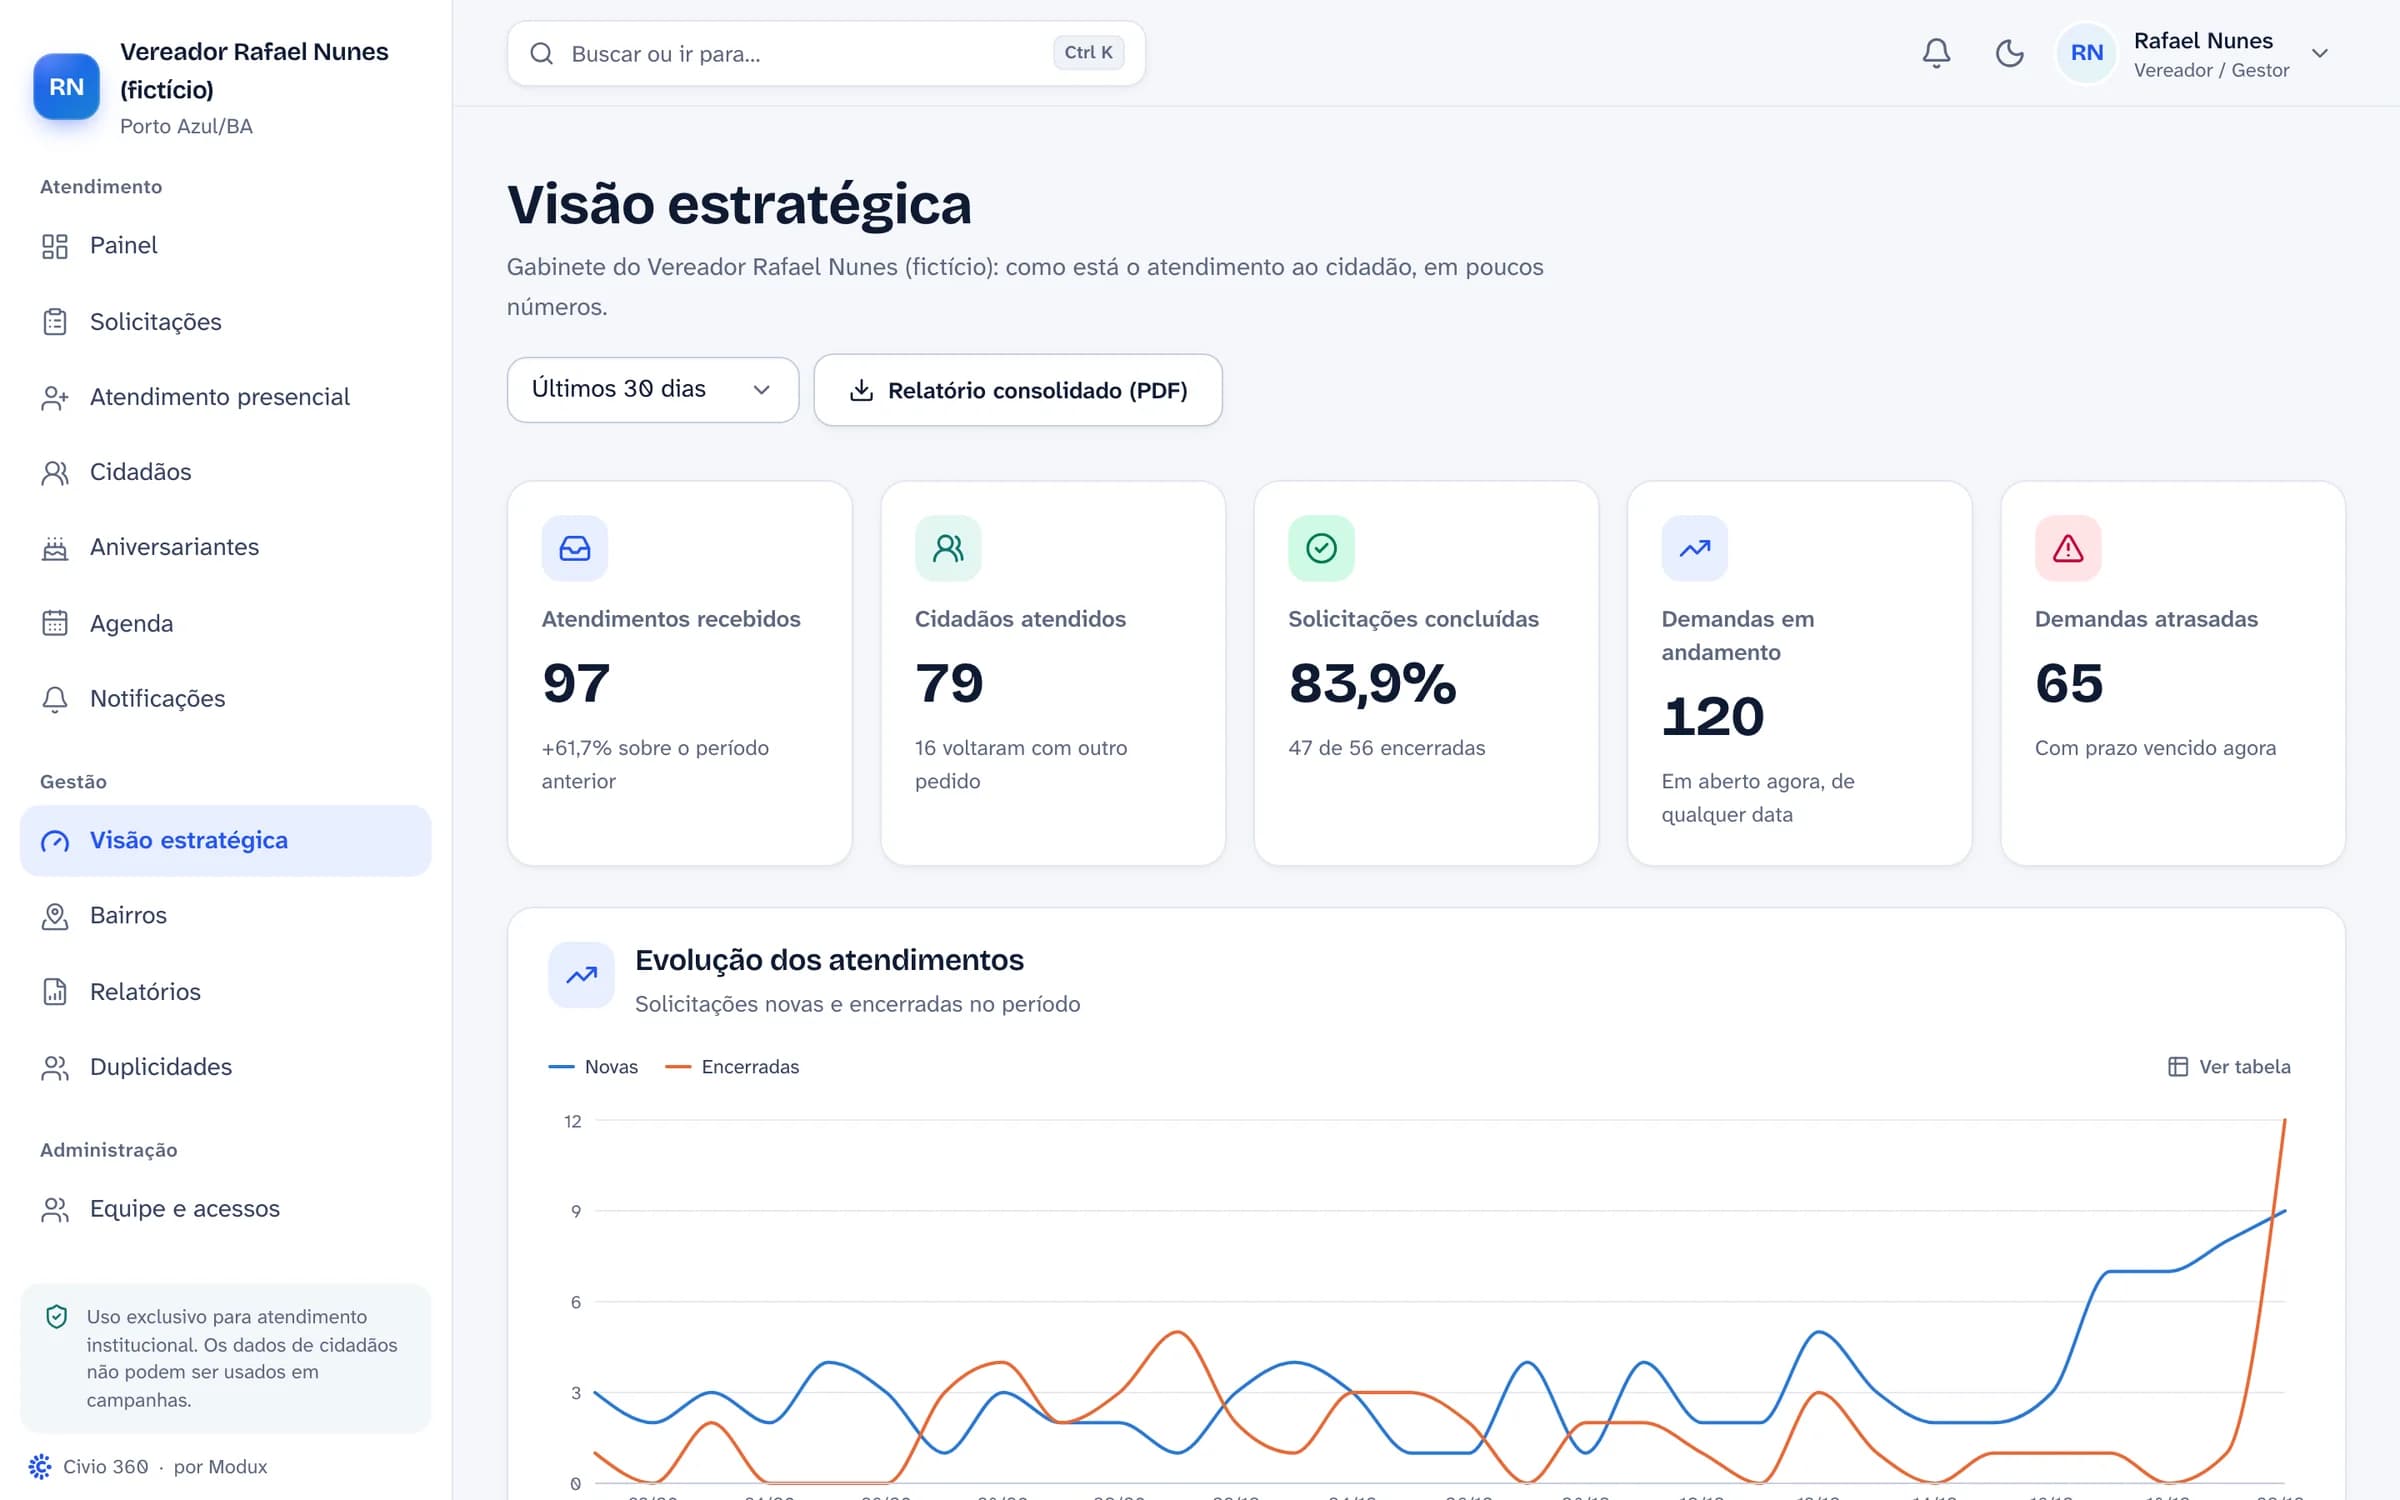
Task: Click the 97 value in Atendimentos recebidos
Action: click(x=576, y=684)
